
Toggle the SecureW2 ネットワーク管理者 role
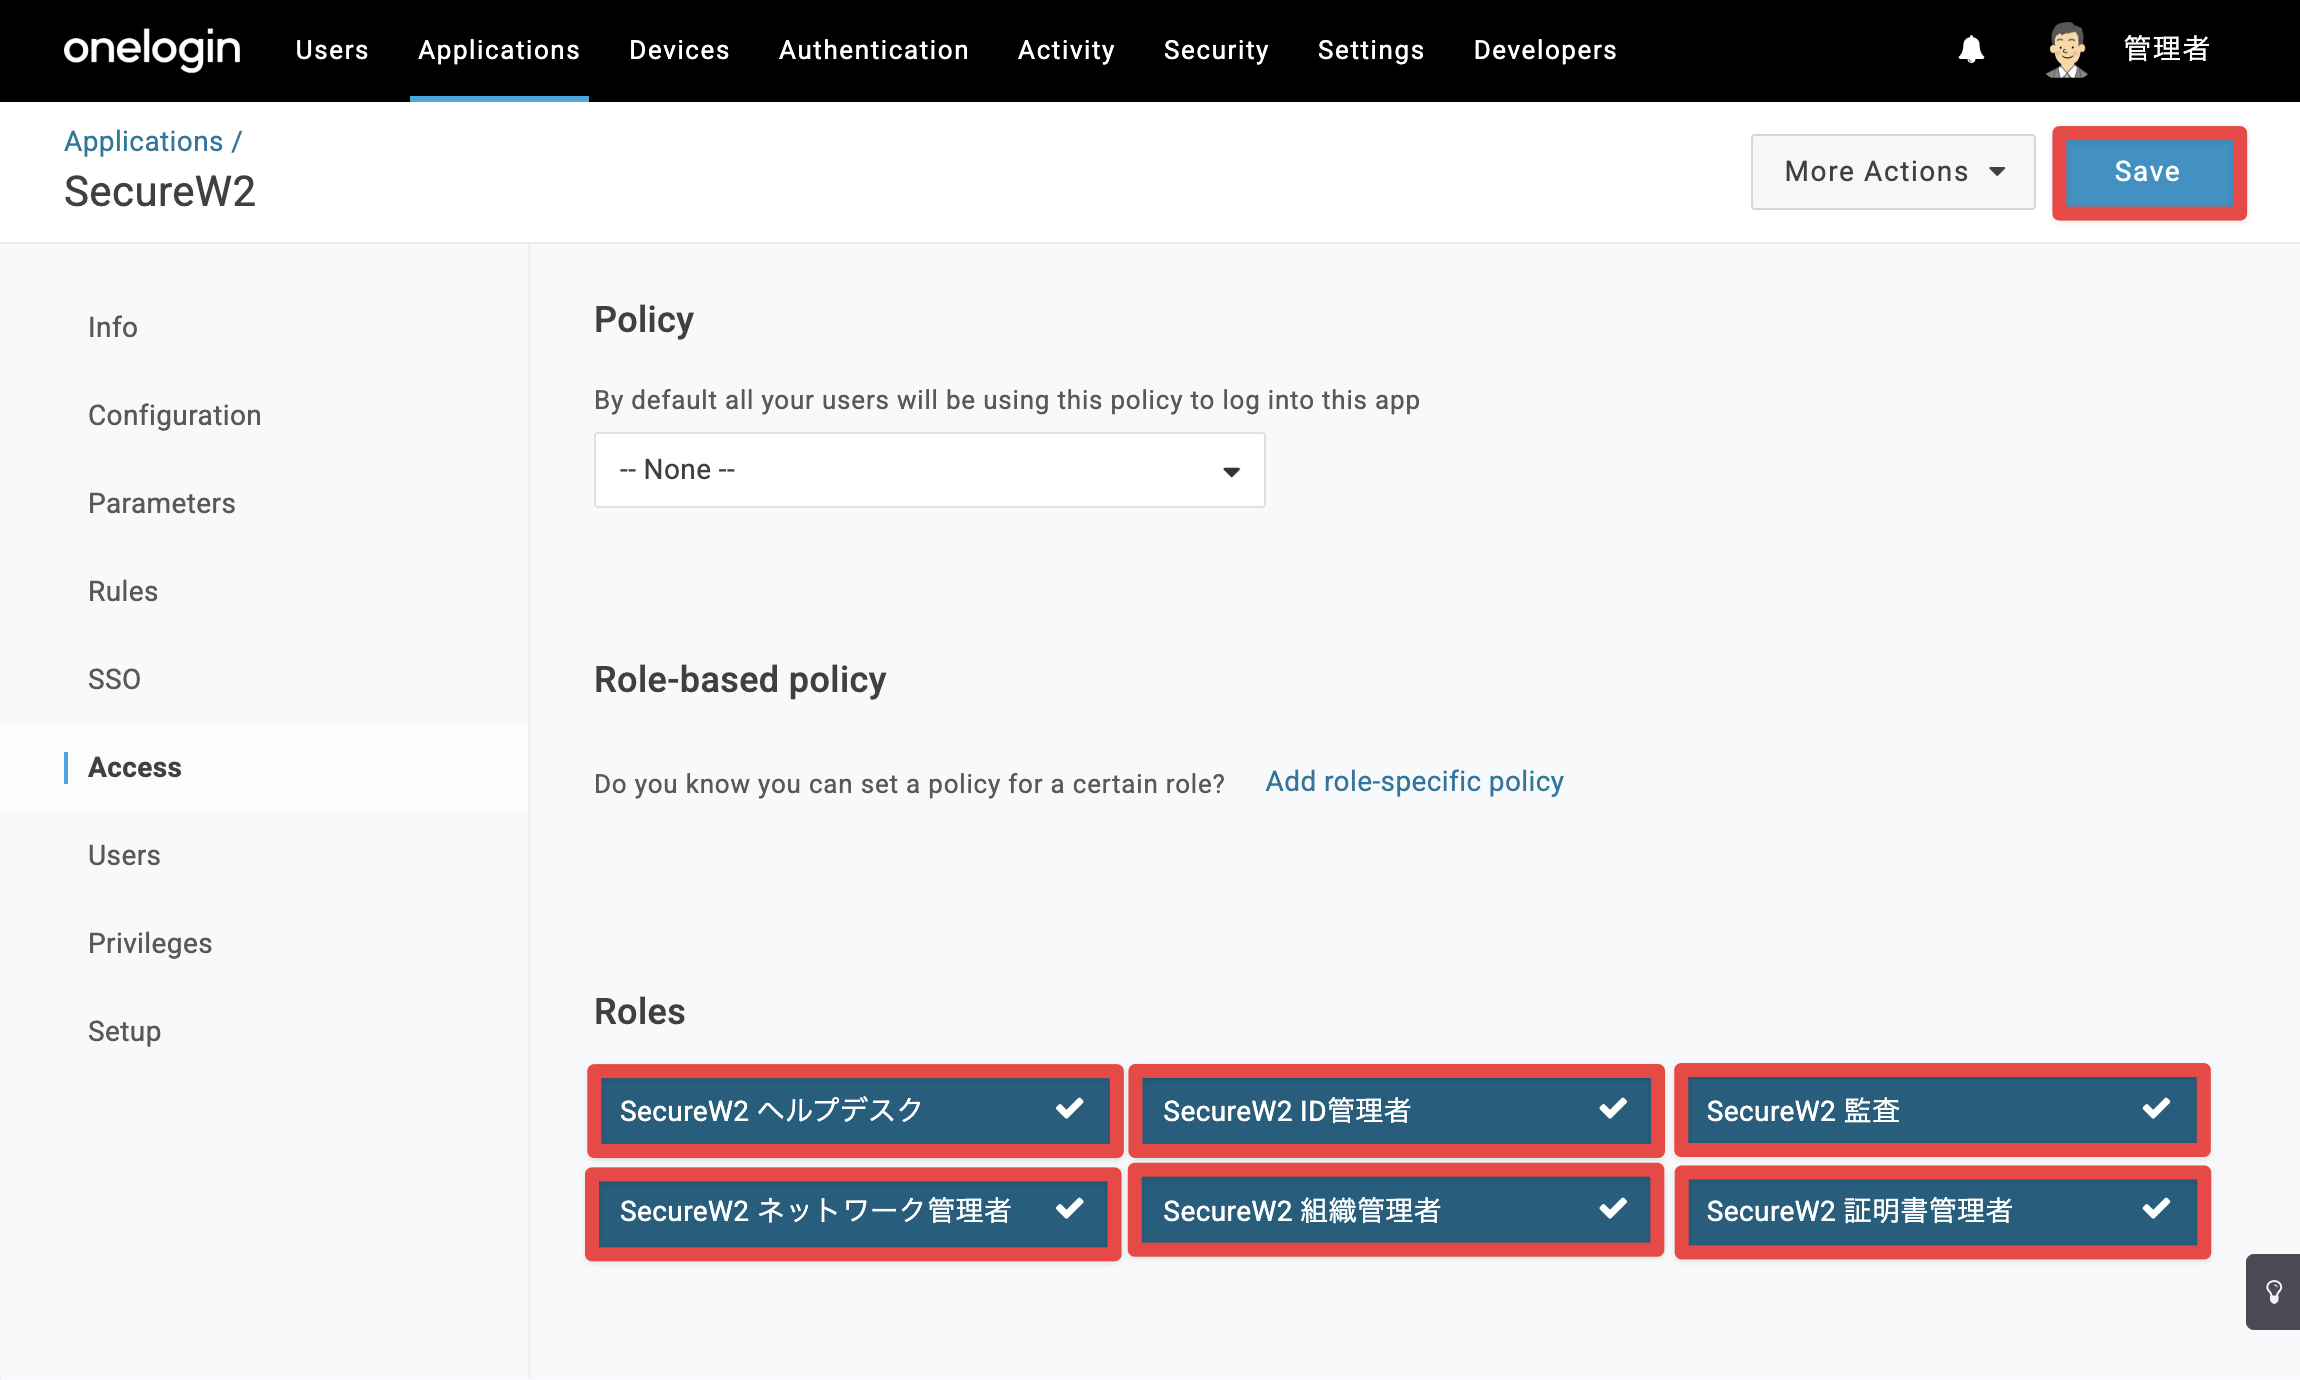coord(853,1211)
